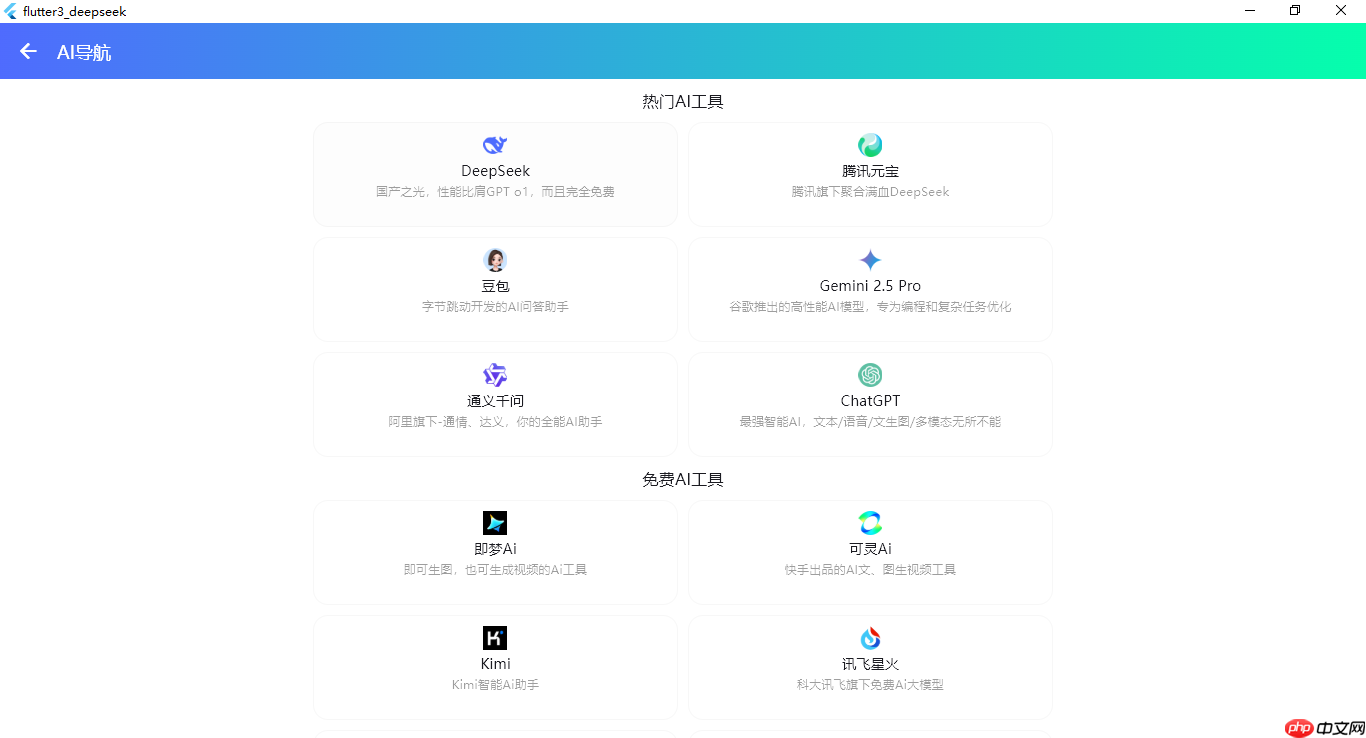Click description 国产之光，性能比肩GPT o1
Viewport: 1366px width, 738px height.
tap(495, 192)
